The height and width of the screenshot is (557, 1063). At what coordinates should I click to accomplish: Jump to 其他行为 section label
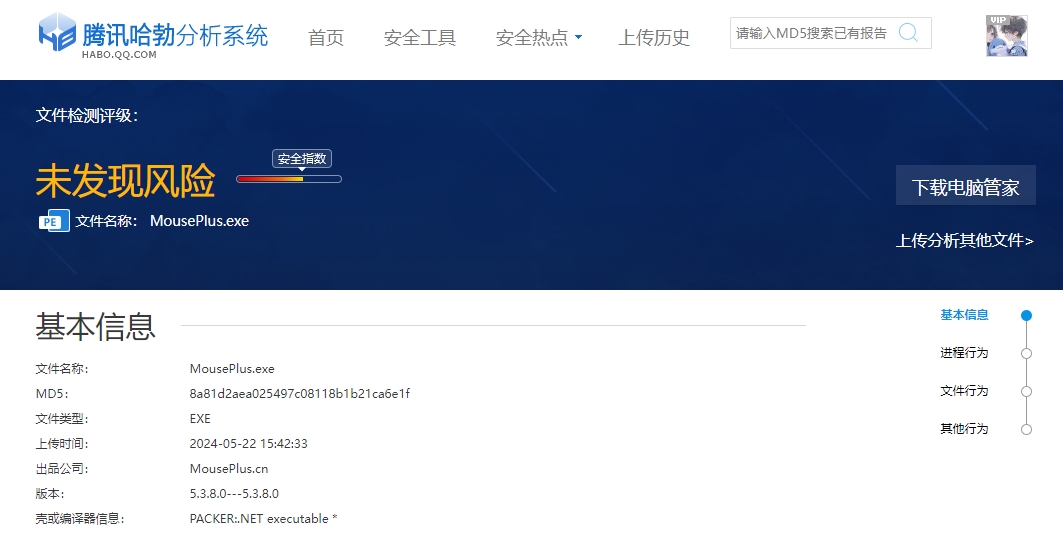click(x=964, y=429)
